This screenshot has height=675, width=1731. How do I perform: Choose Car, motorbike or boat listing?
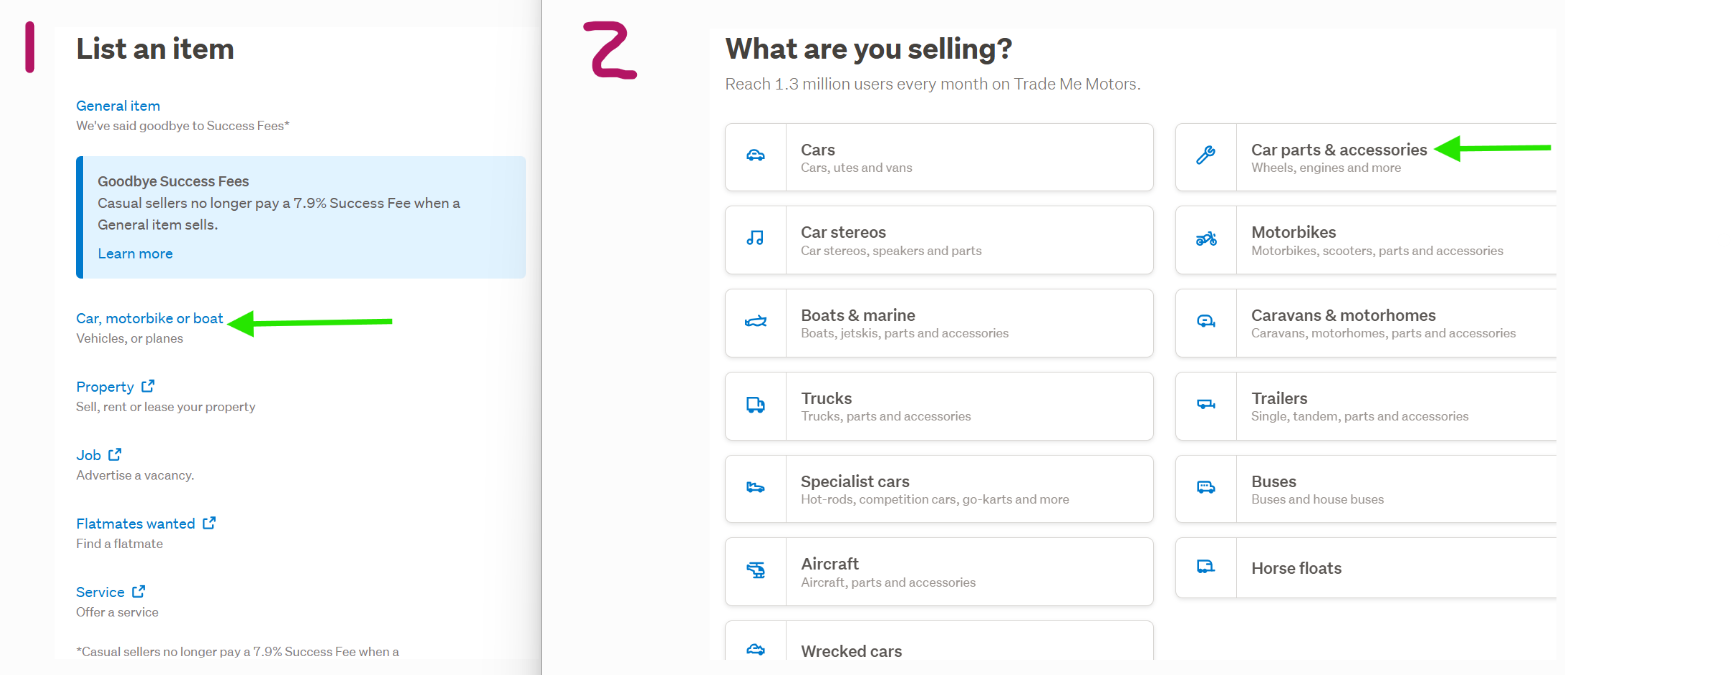pyautogui.click(x=150, y=318)
